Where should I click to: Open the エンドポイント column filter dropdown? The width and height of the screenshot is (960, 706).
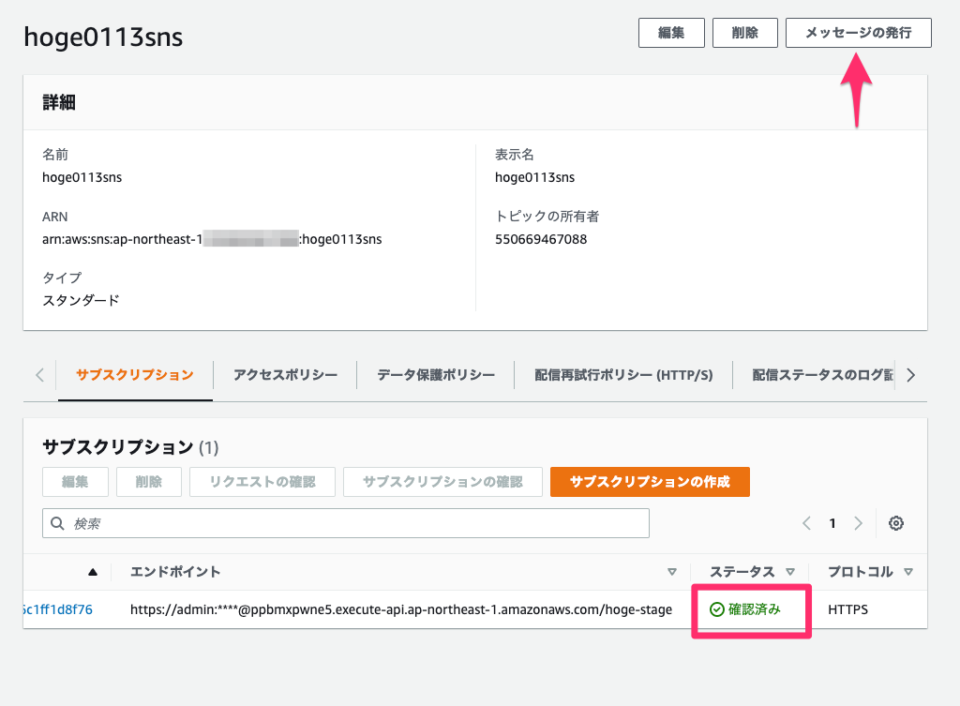click(672, 571)
